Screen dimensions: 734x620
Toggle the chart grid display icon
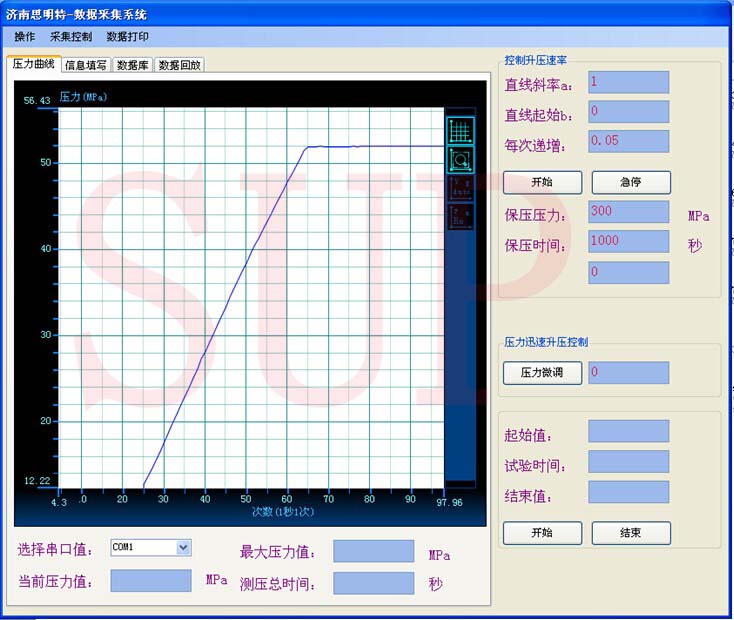460,130
